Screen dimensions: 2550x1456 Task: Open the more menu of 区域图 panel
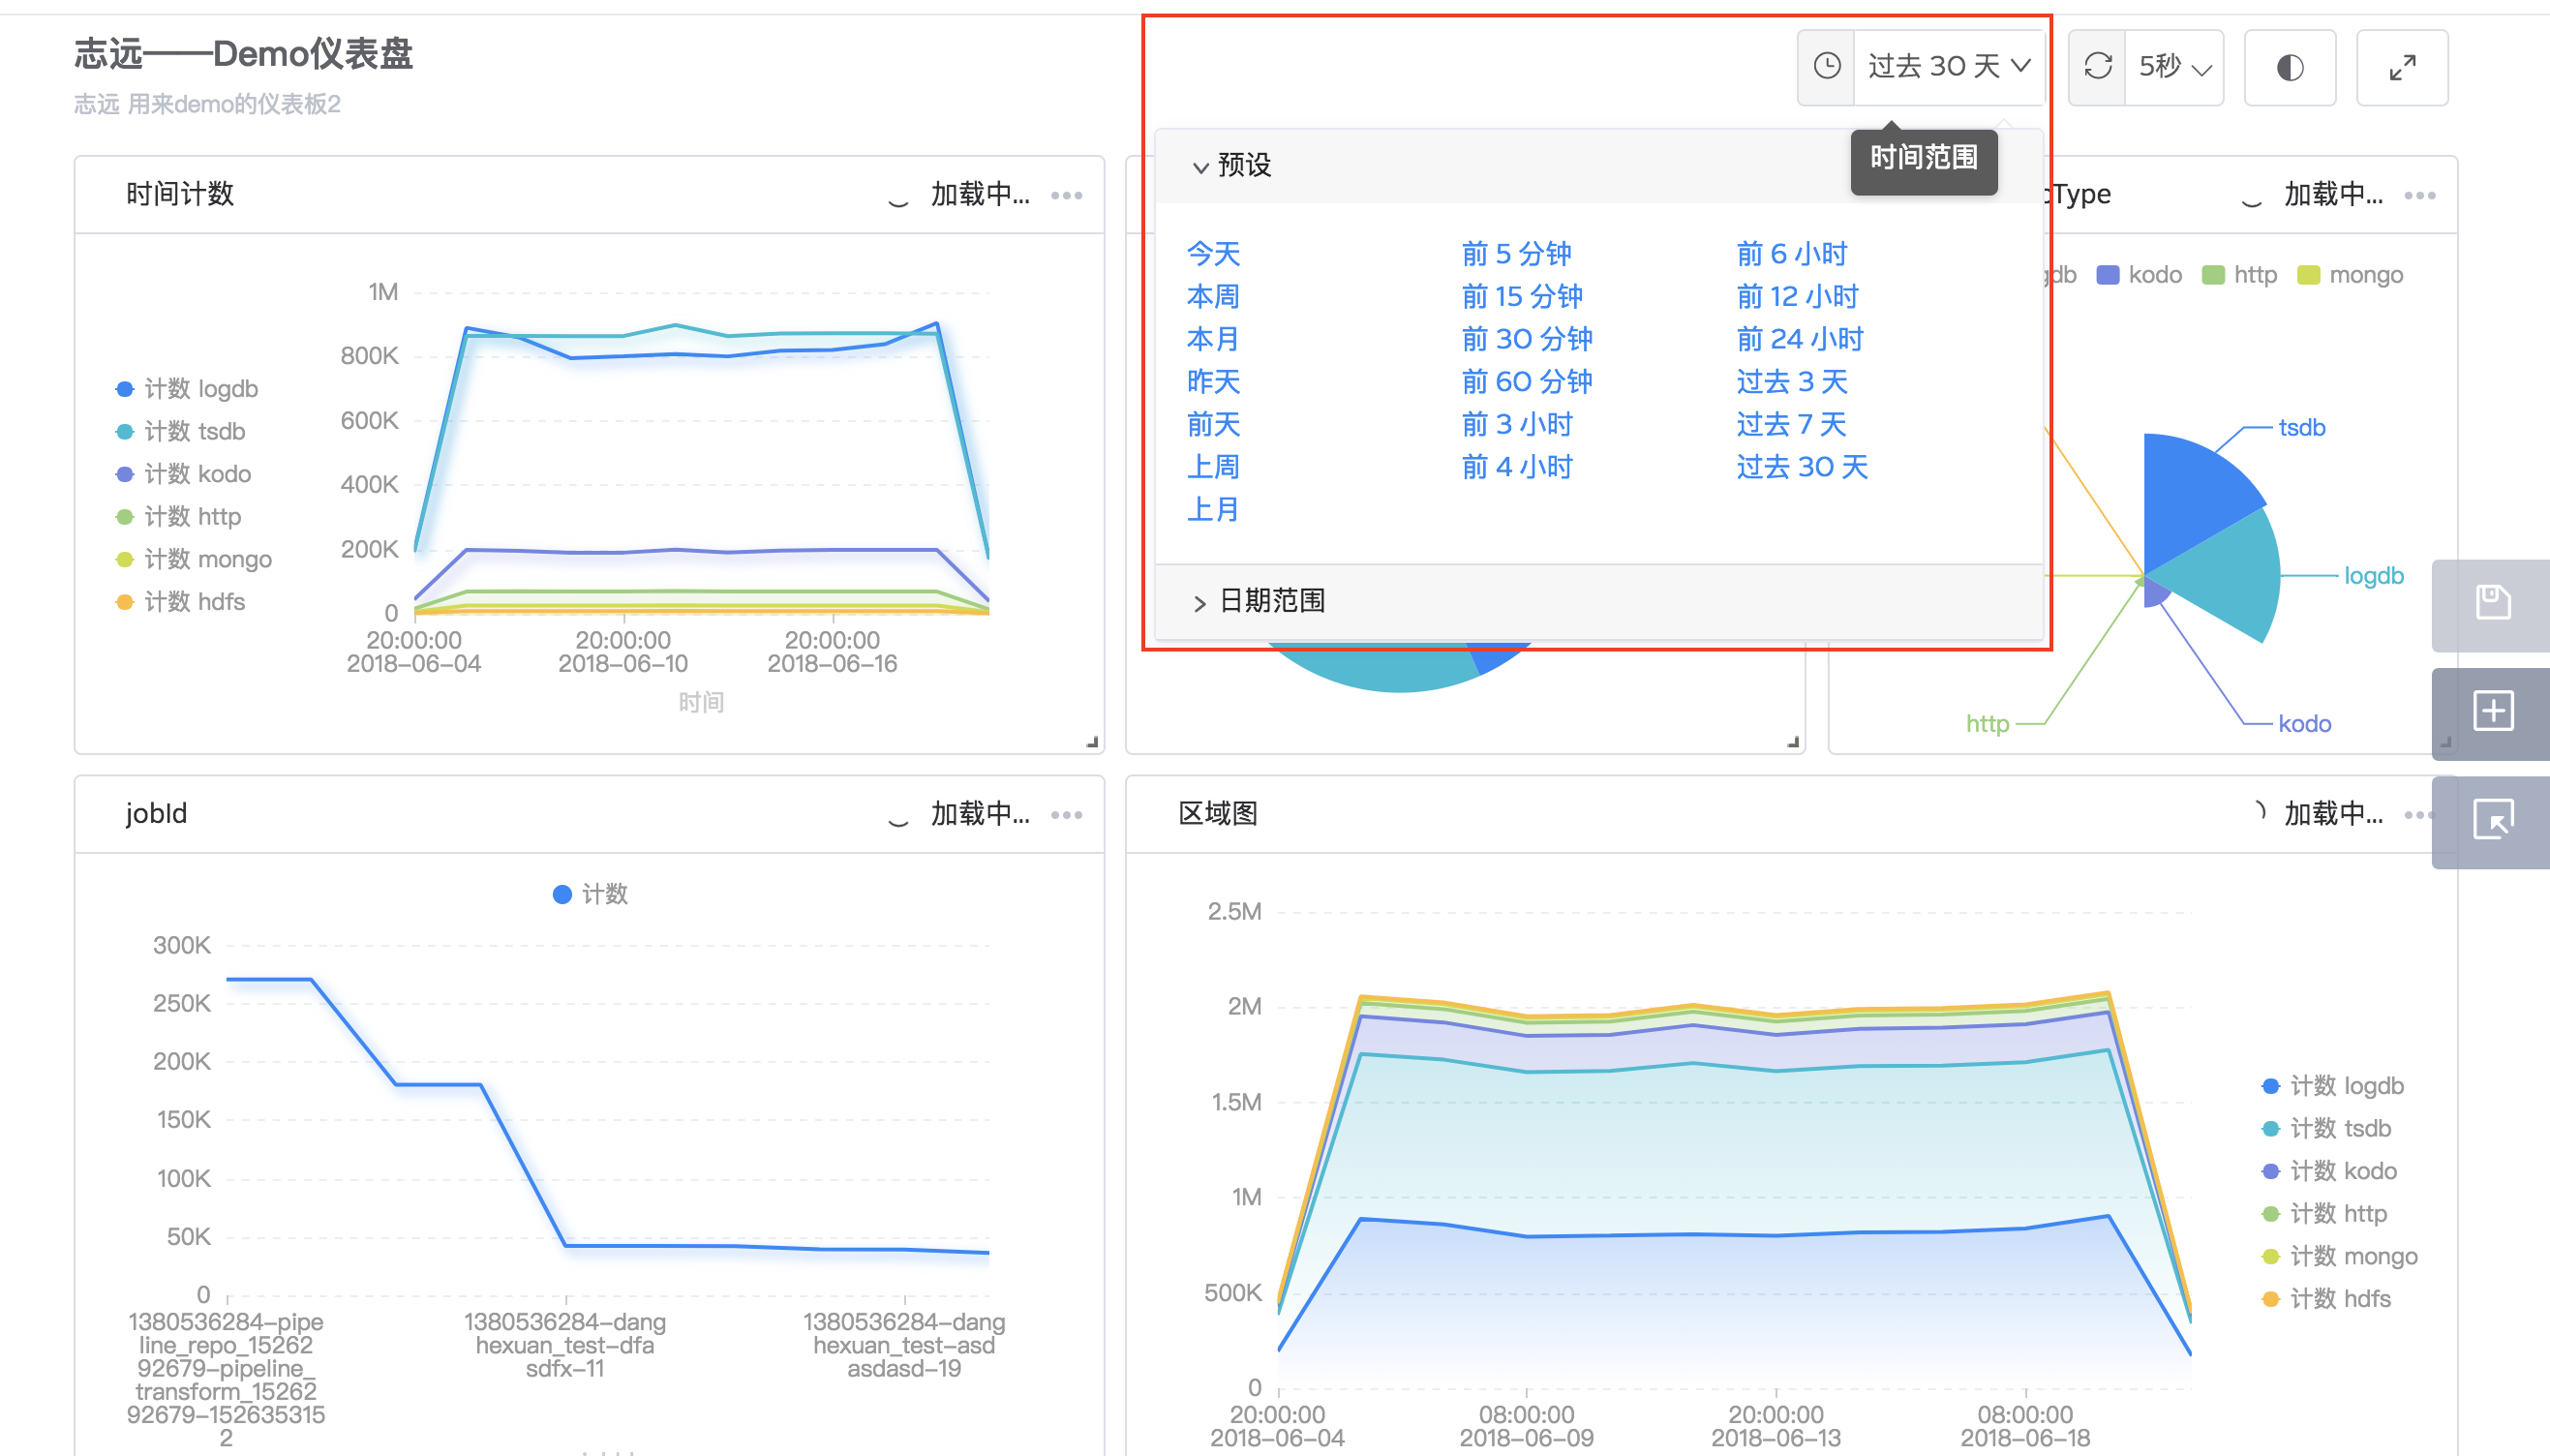tap(2418, 816)
